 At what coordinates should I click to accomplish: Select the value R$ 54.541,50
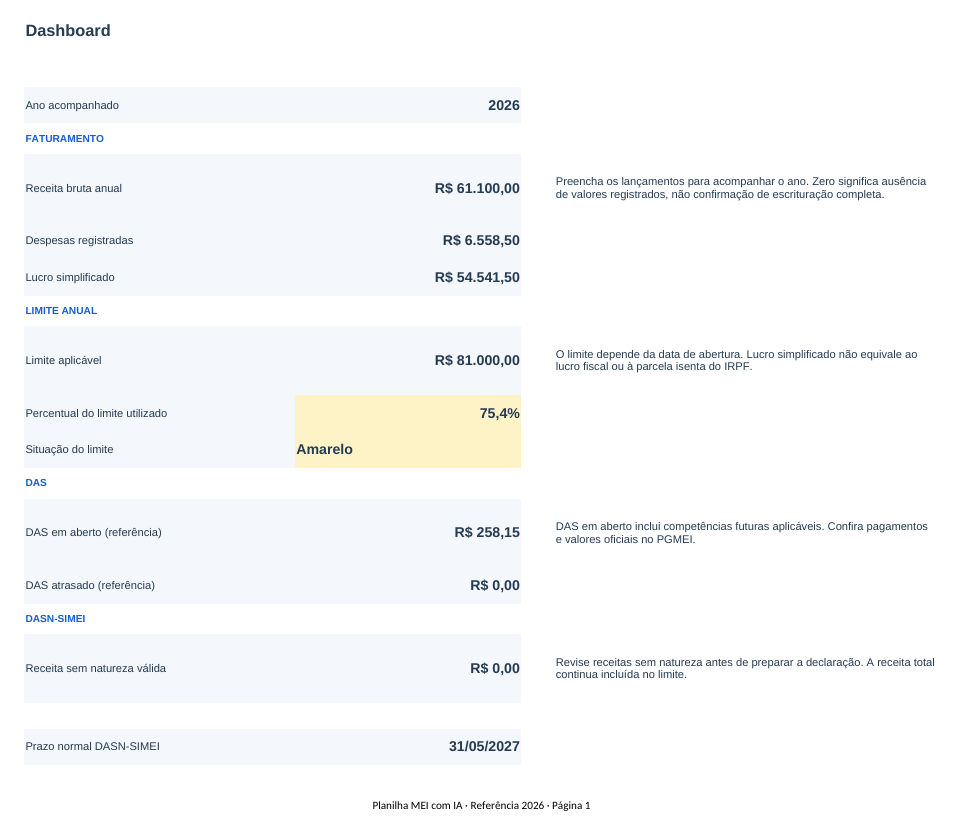coord(477,277)
